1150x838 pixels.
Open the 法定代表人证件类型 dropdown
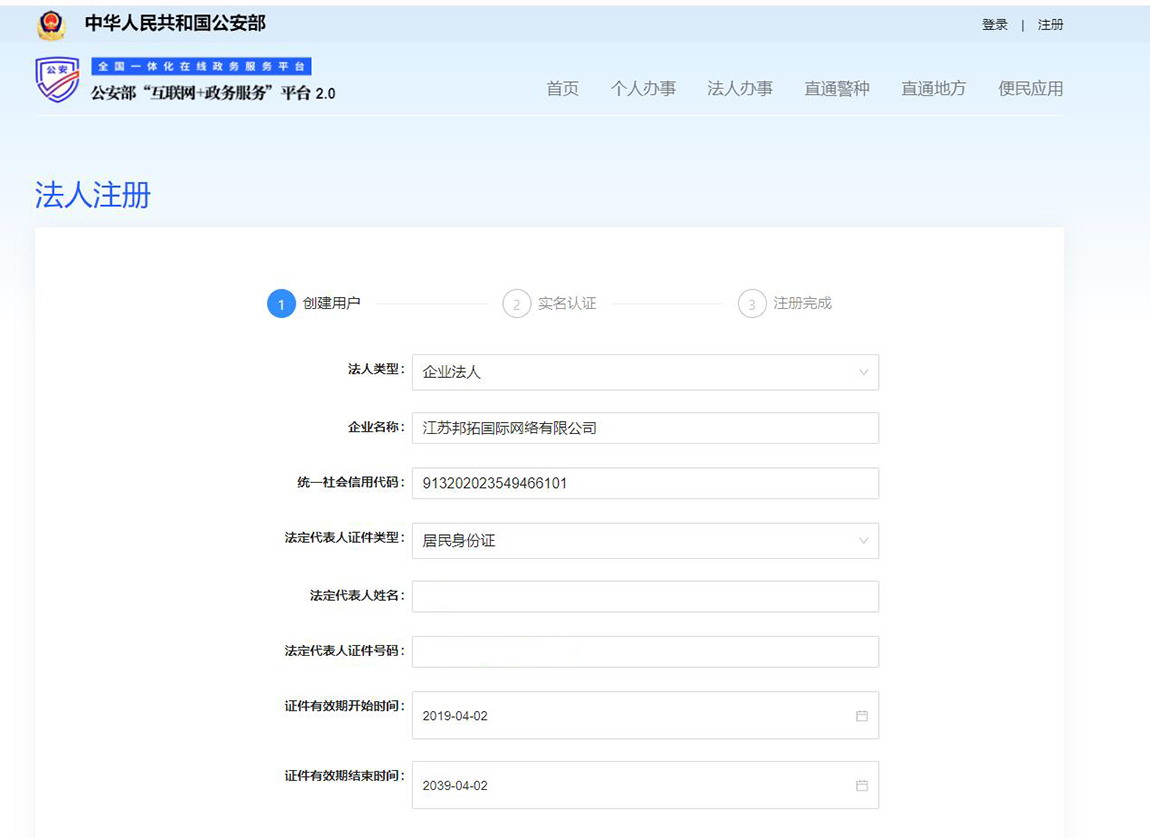645,541
